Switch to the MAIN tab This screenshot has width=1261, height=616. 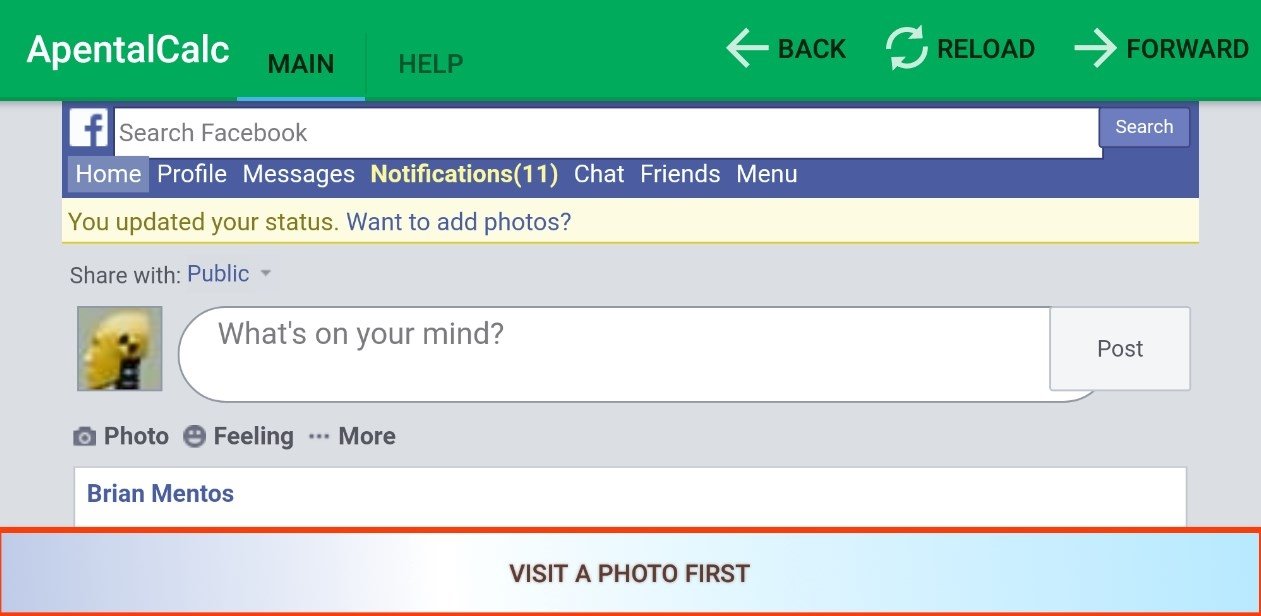[x=301, y=65]
